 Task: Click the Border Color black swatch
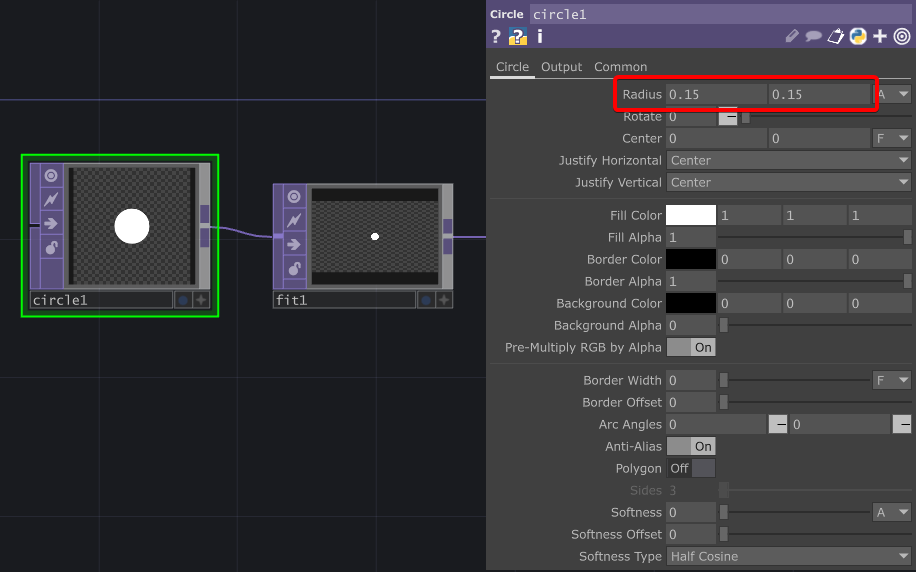pos(691,259)
